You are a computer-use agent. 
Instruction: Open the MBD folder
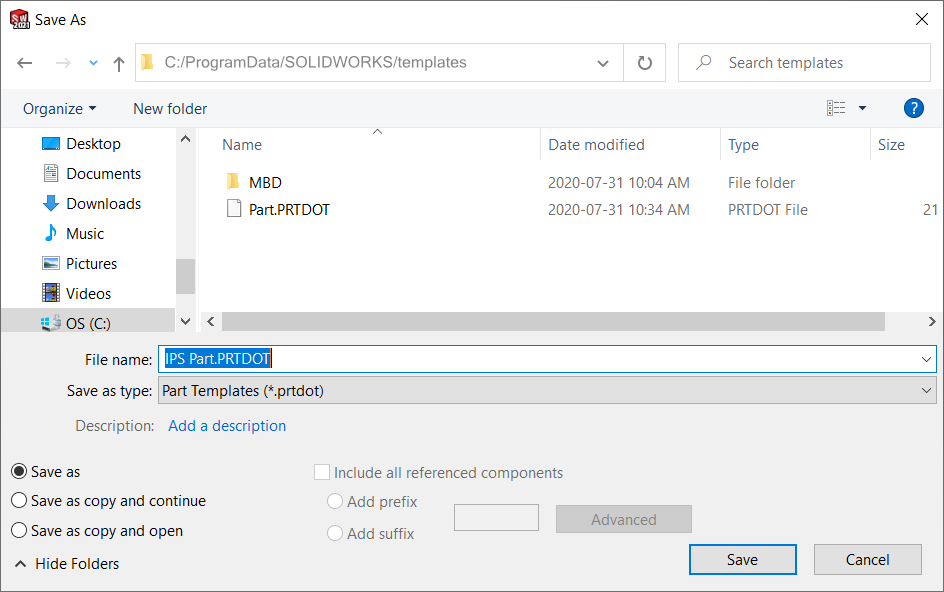click(x=265, y=183)
